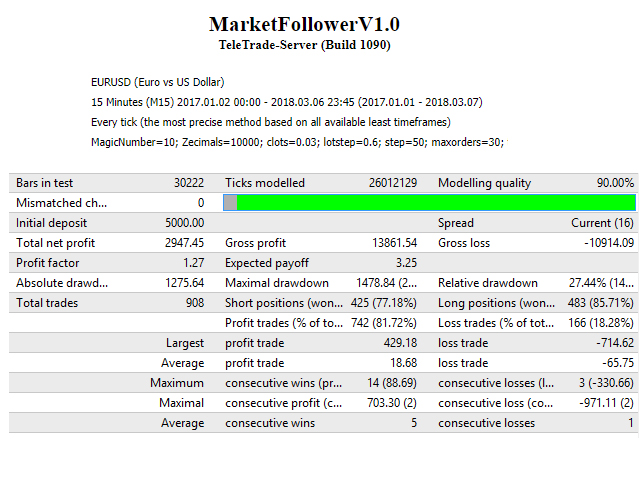The width and height of the screenshot is (640, 480).
Task: Click the consecutive wins (pr... label
Action: click(x=284, y=383)
